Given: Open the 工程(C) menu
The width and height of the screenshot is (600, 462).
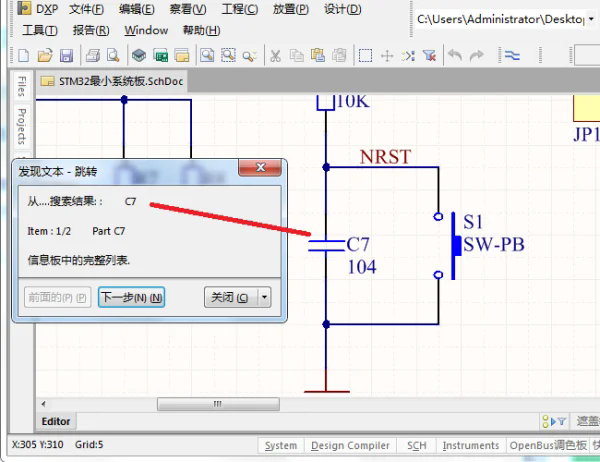Looking at the screenshot, I should [240, 9].
